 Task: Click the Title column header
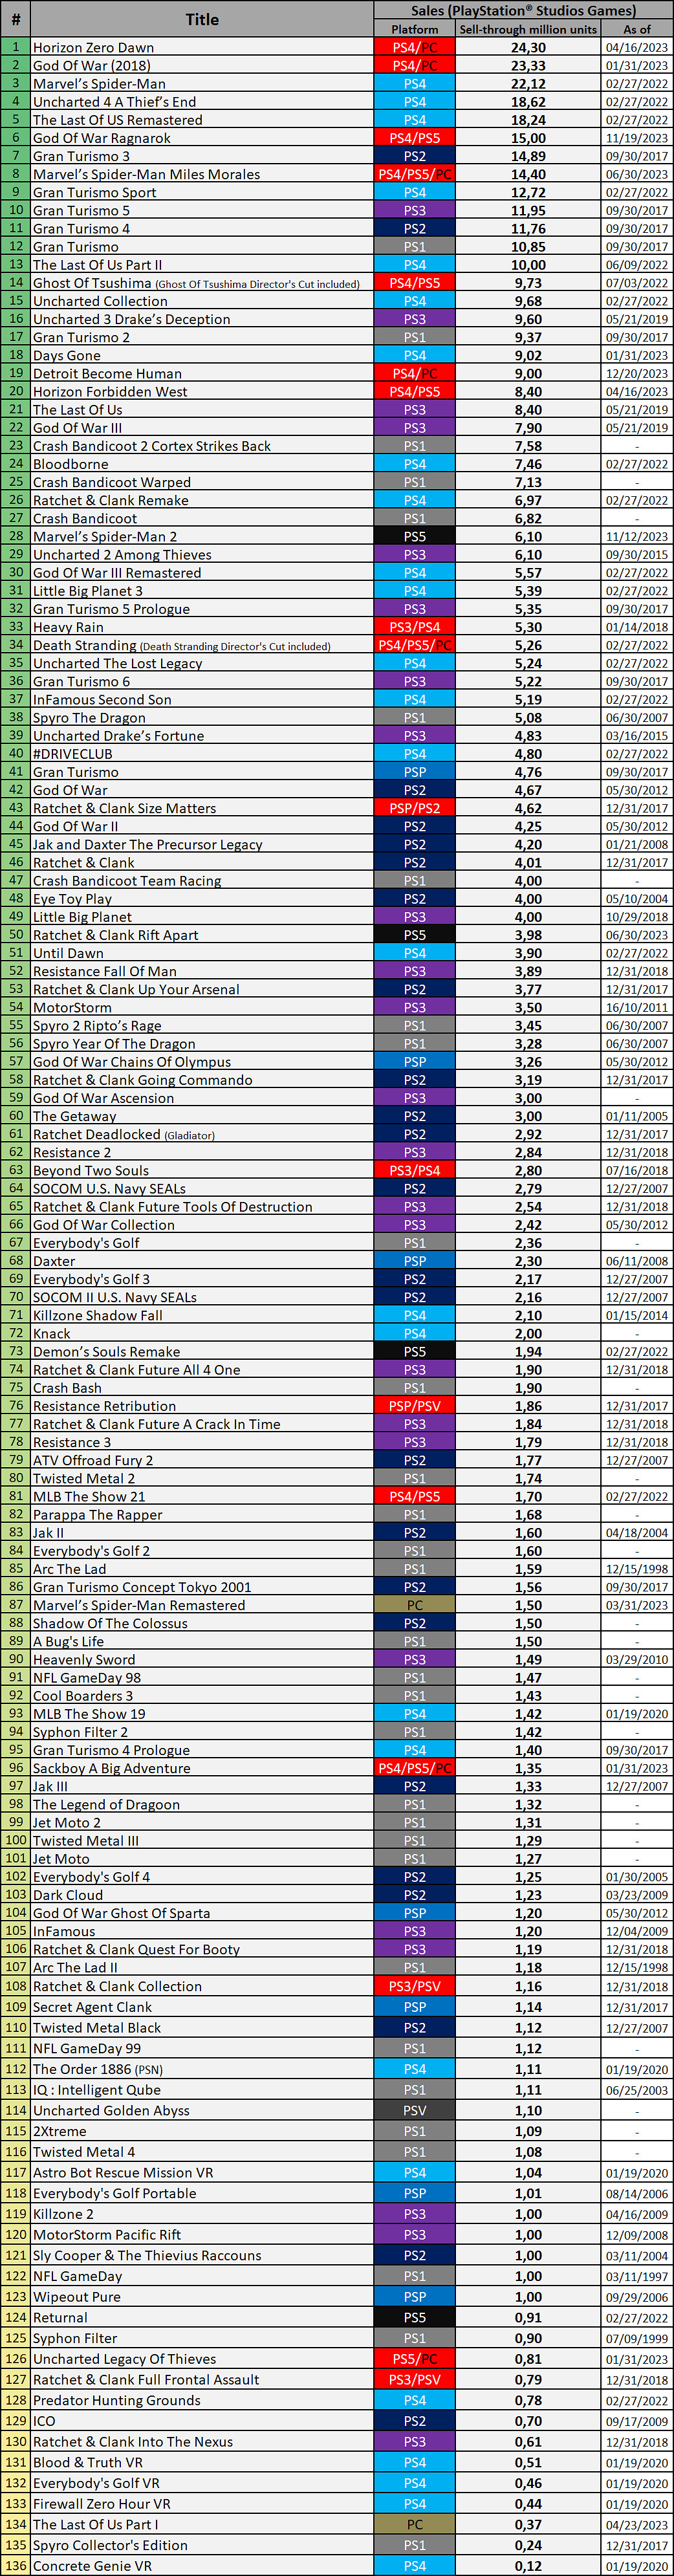tap(202, 19)
